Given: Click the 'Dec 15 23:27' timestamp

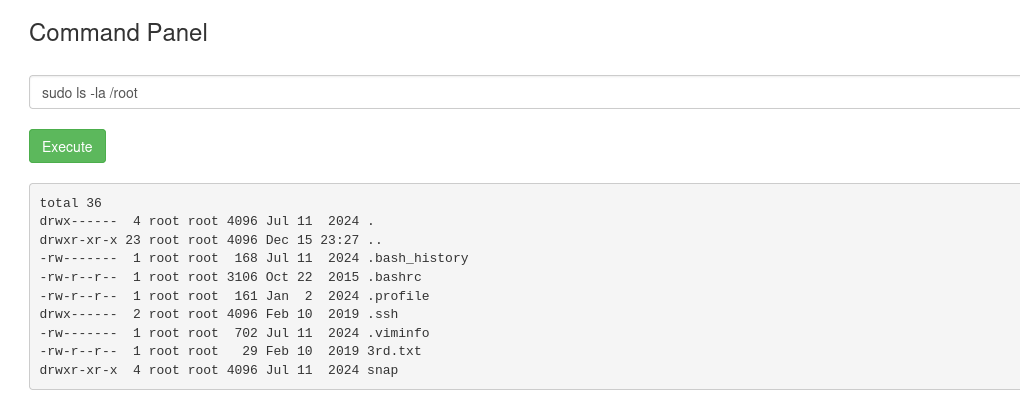Looking at the screenshot, I should [313, 240].
